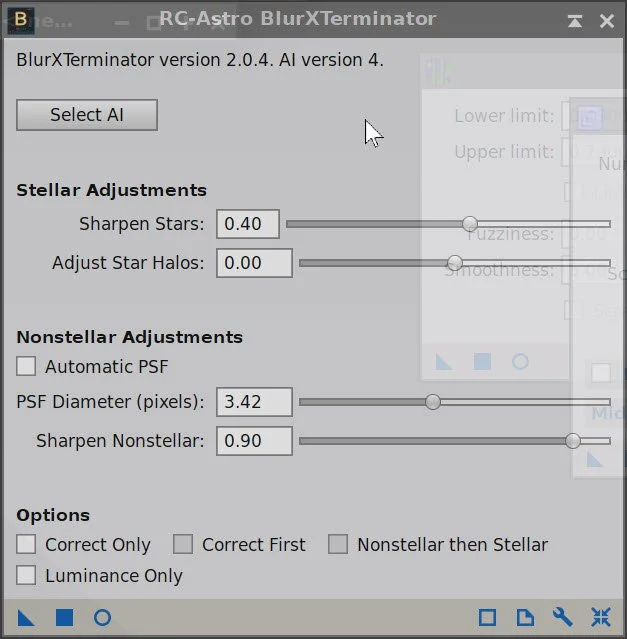Open preferences via wrench icon

click(x=563, y=617)
